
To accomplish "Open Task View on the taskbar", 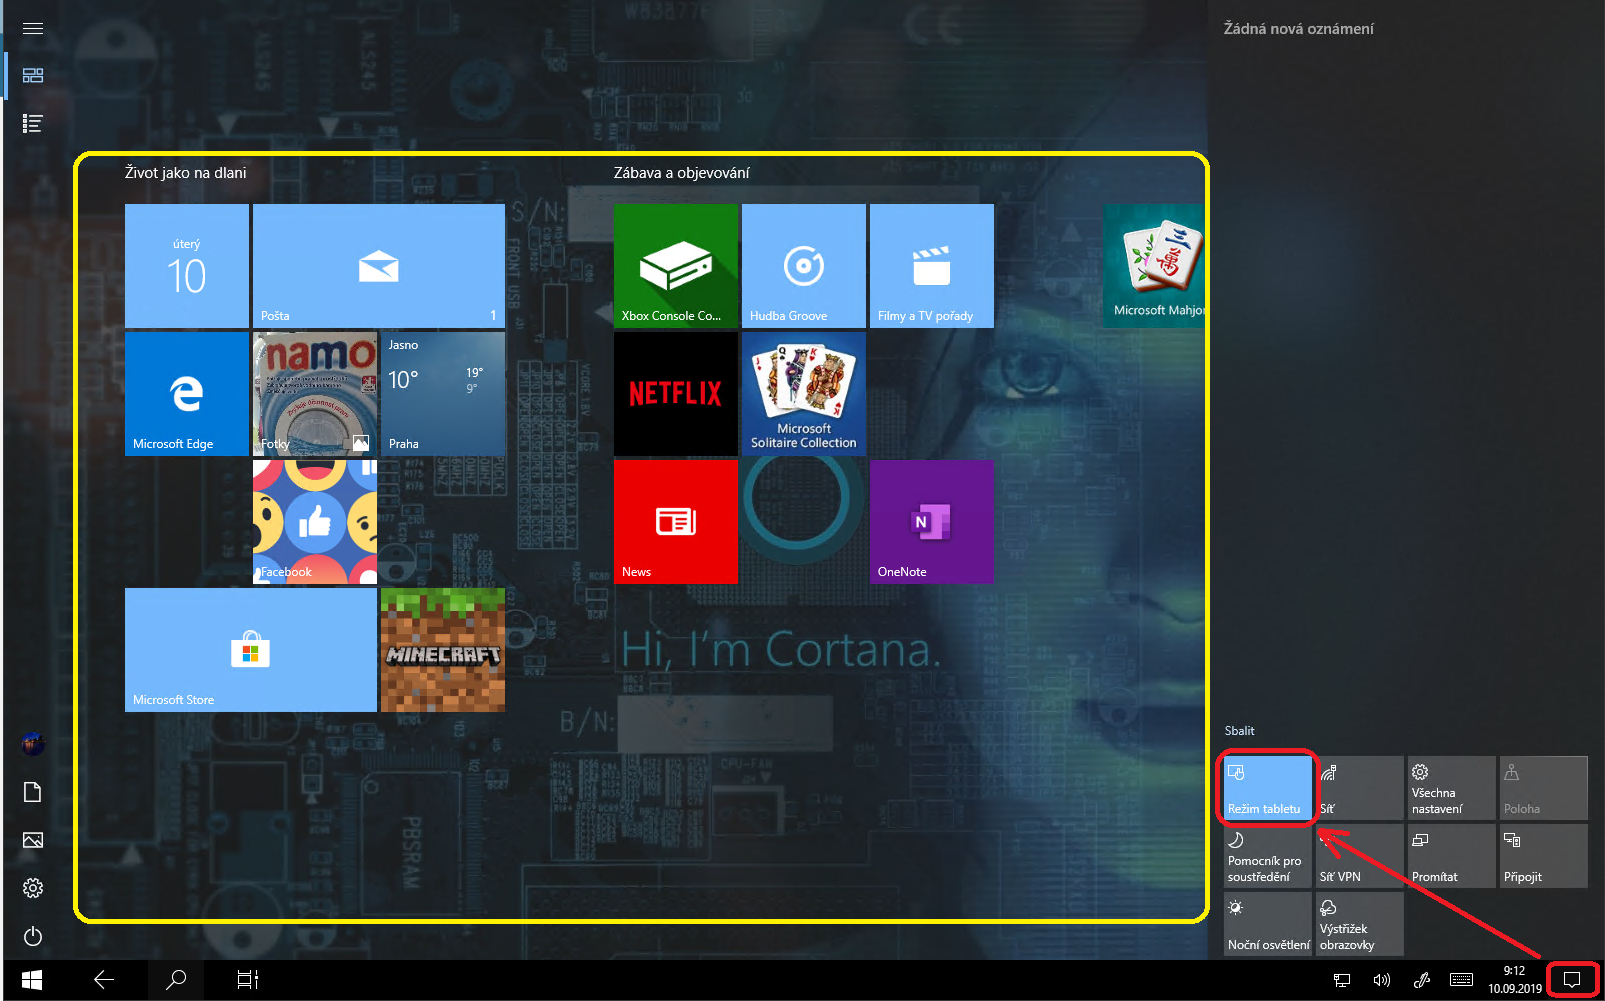I will (248, 980).
